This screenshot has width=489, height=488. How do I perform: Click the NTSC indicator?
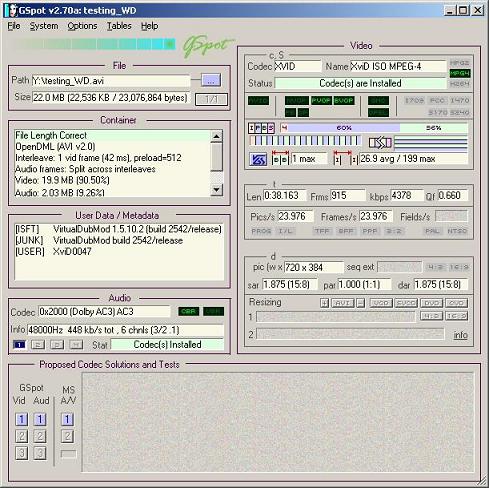pos(457,231)
